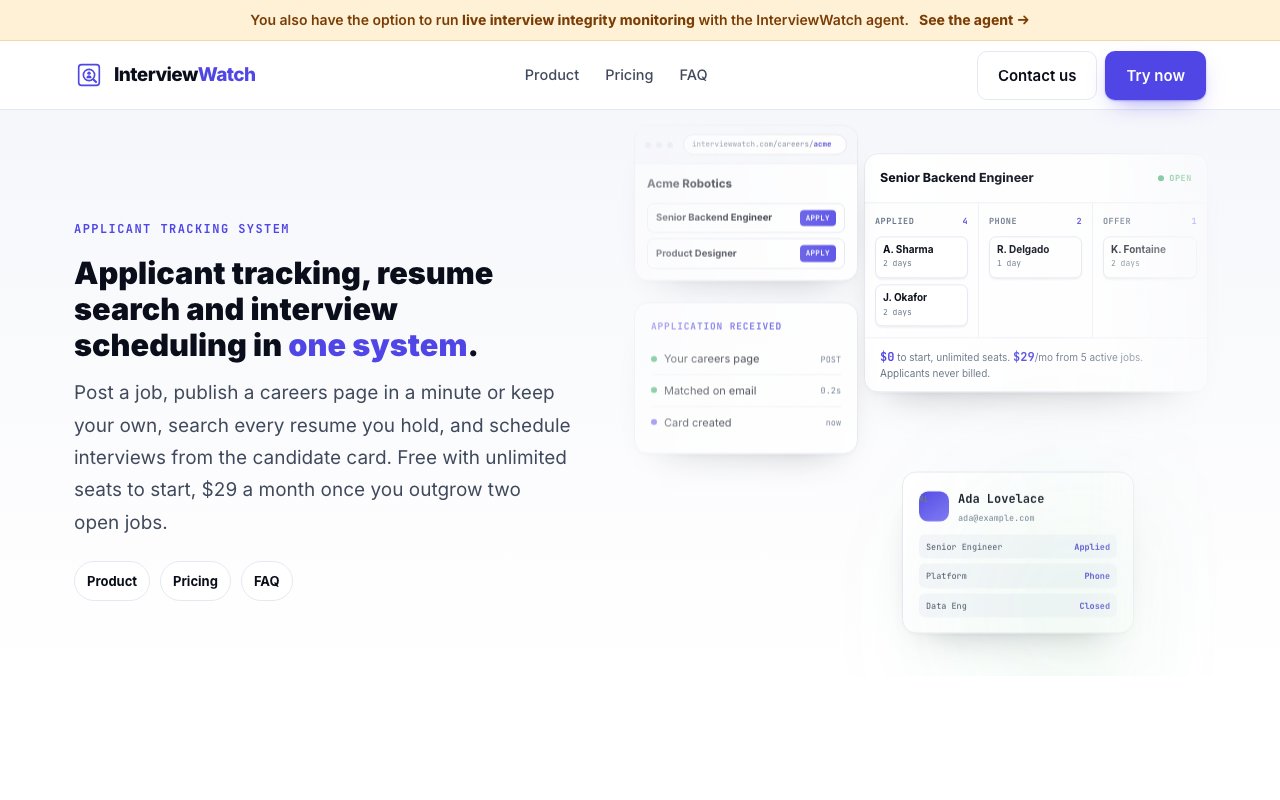Click the $29/mo pricing text
This screenshot has height=800, width=1280.
pyautogui.click(x=1034, y=357)
